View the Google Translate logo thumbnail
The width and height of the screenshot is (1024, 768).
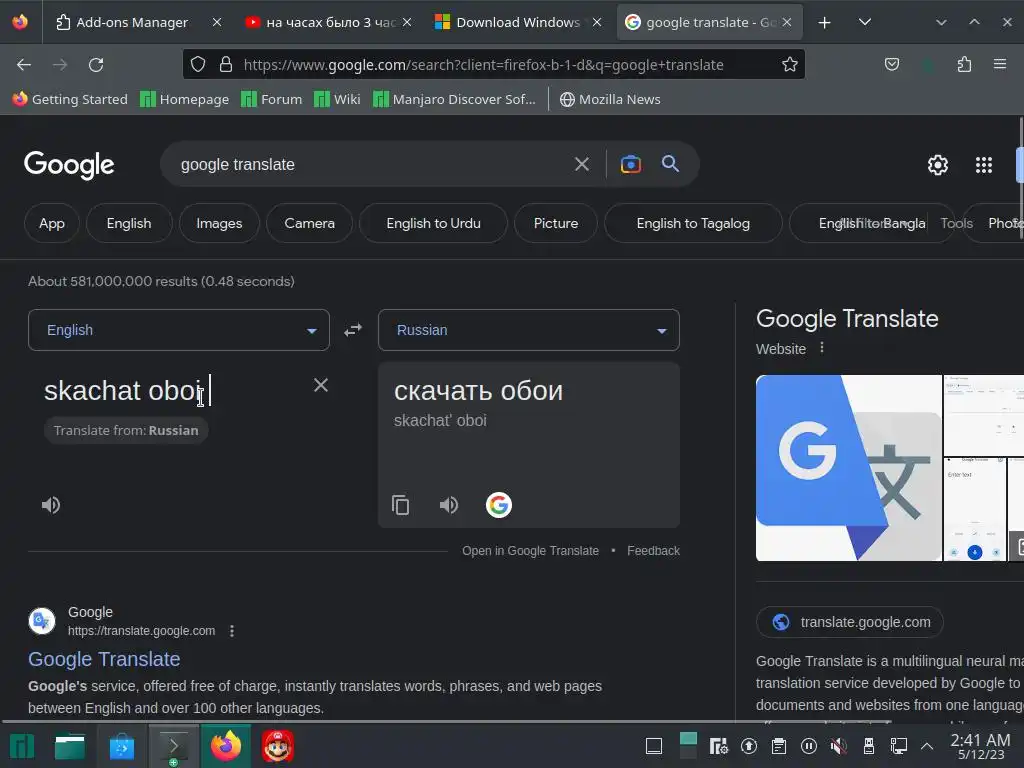coord(849,468)
